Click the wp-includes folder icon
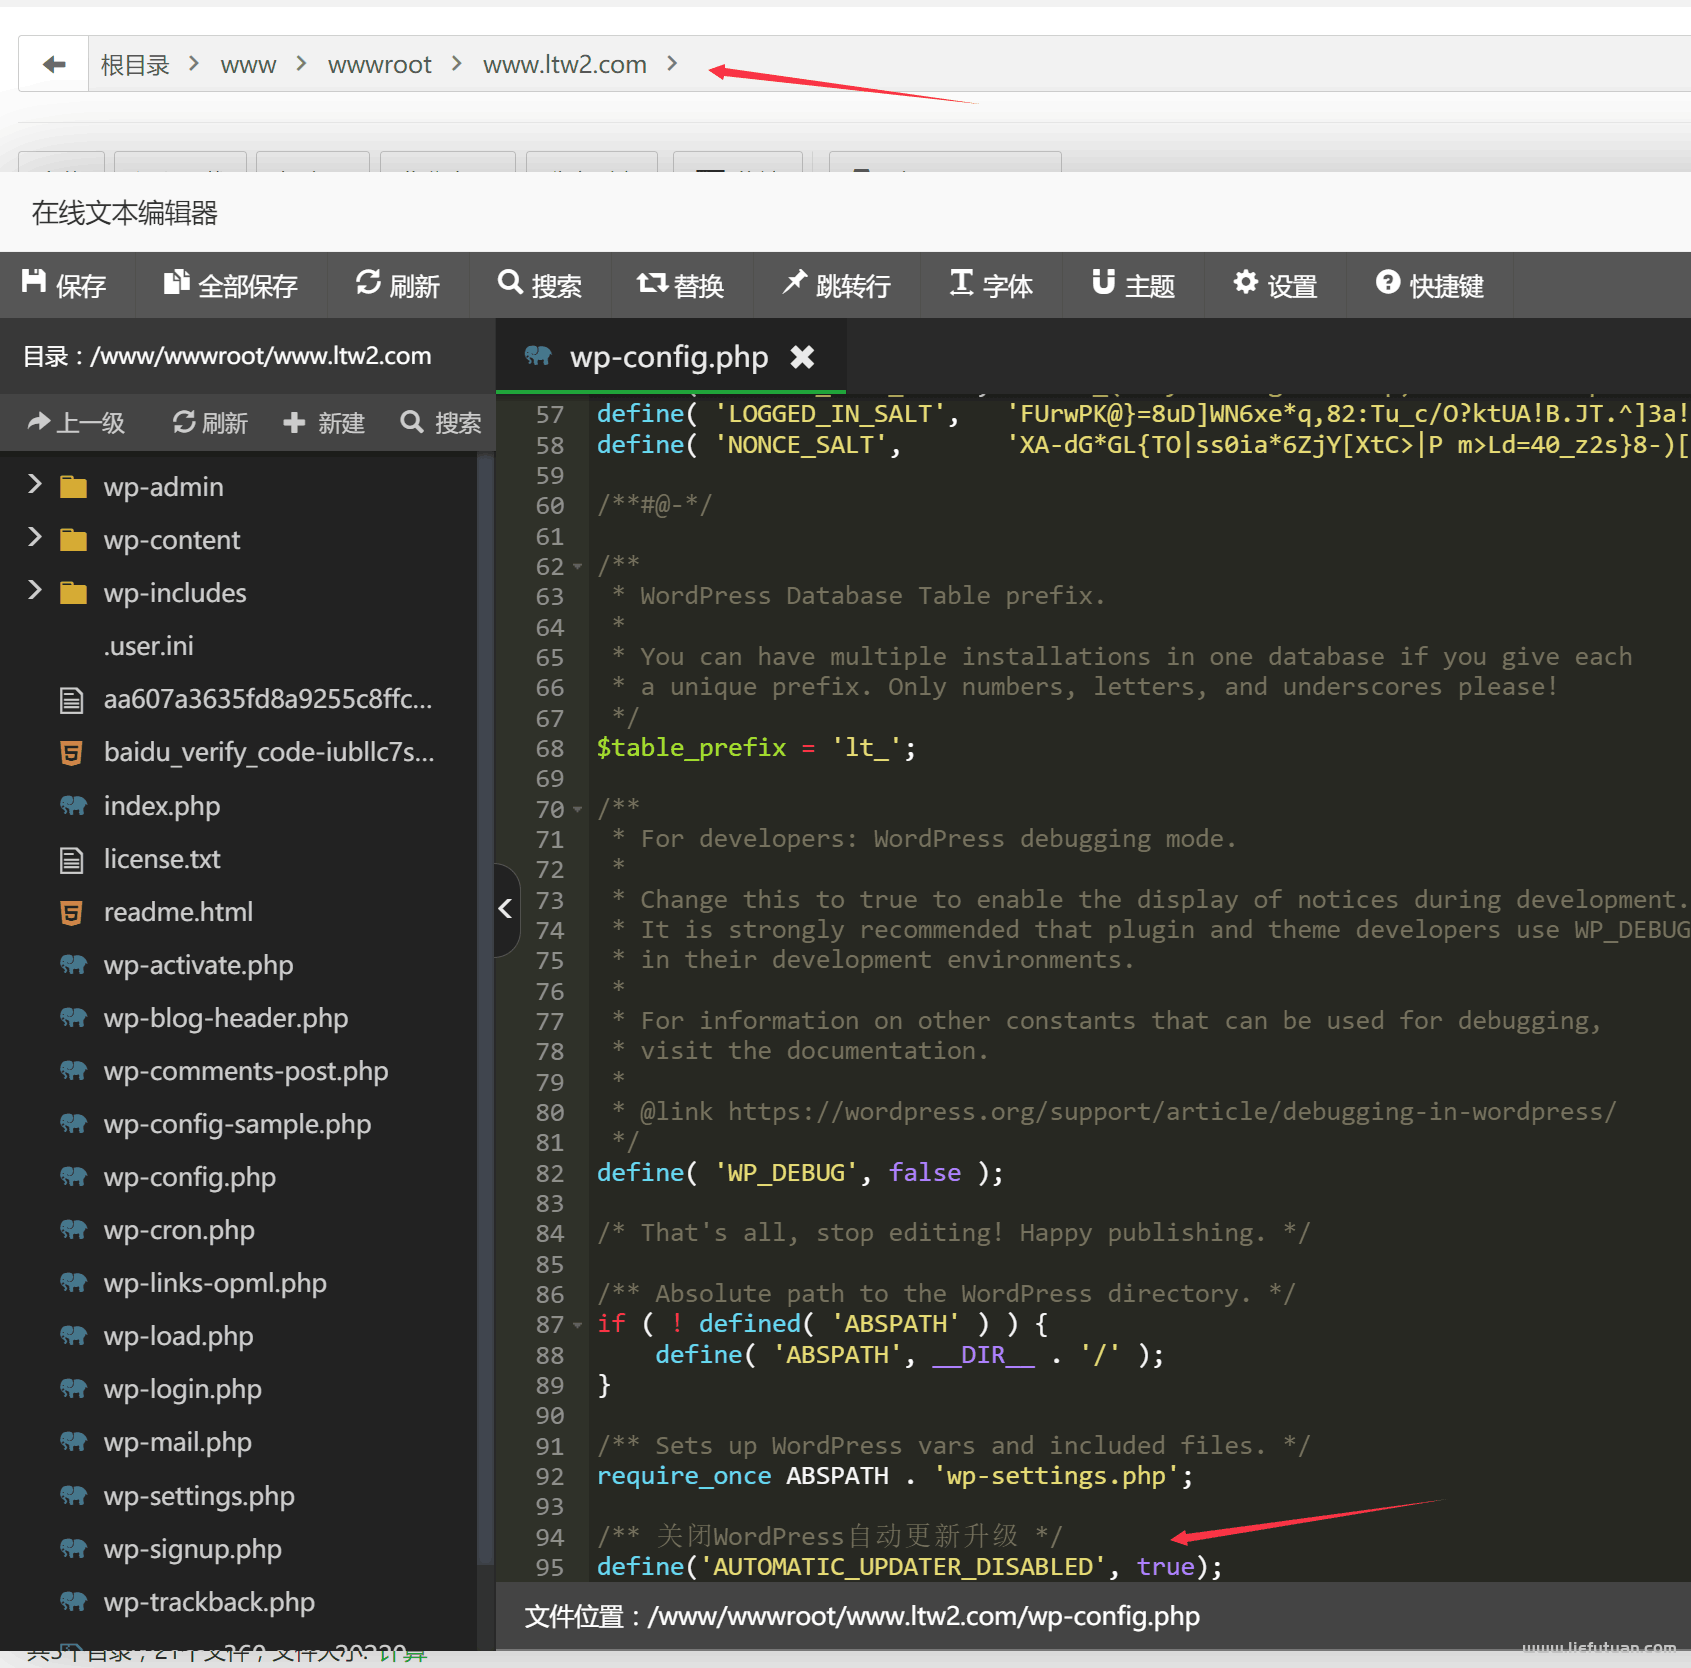The image size is (1691, 1668). [x=73, y=593]
